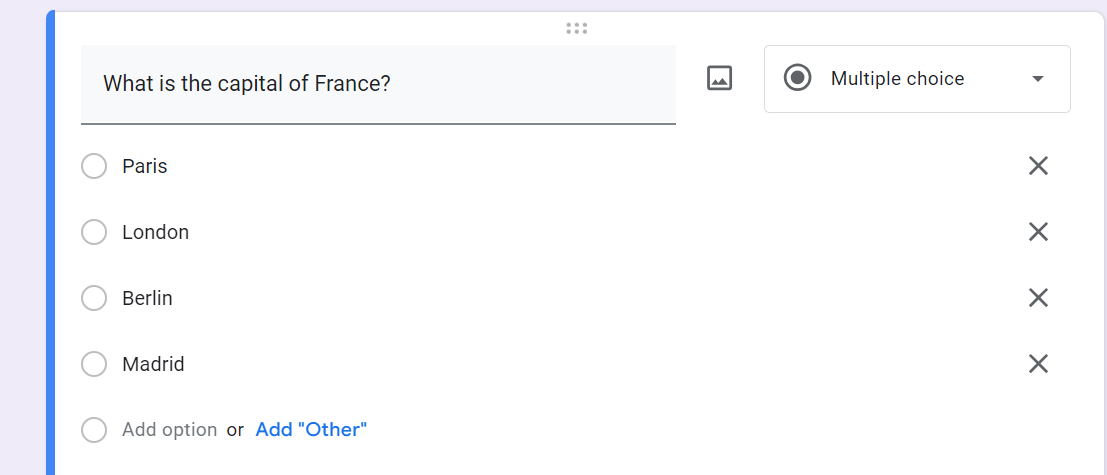Viewport: 1107px width, 475px height.
Task: Click the add image icon beside the question
Action: [720, 78]
